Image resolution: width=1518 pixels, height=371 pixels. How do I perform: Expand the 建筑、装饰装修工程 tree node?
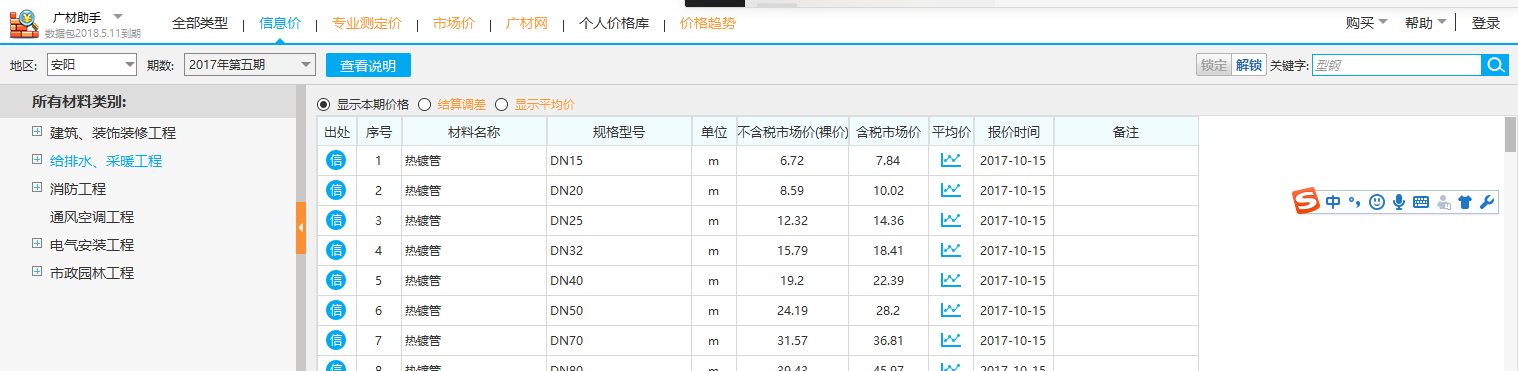point(37,131)
